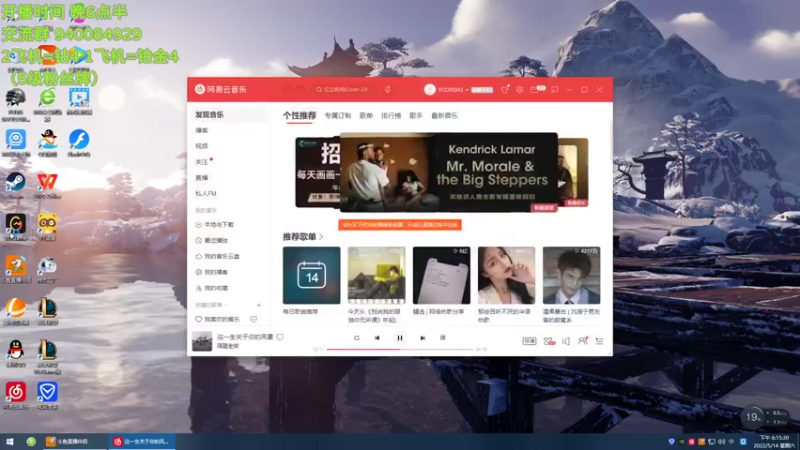Image resolution: width=800 pixels, height=450 pixels.
Task: Switch to the 排行榜 tab
Action: 391,116
